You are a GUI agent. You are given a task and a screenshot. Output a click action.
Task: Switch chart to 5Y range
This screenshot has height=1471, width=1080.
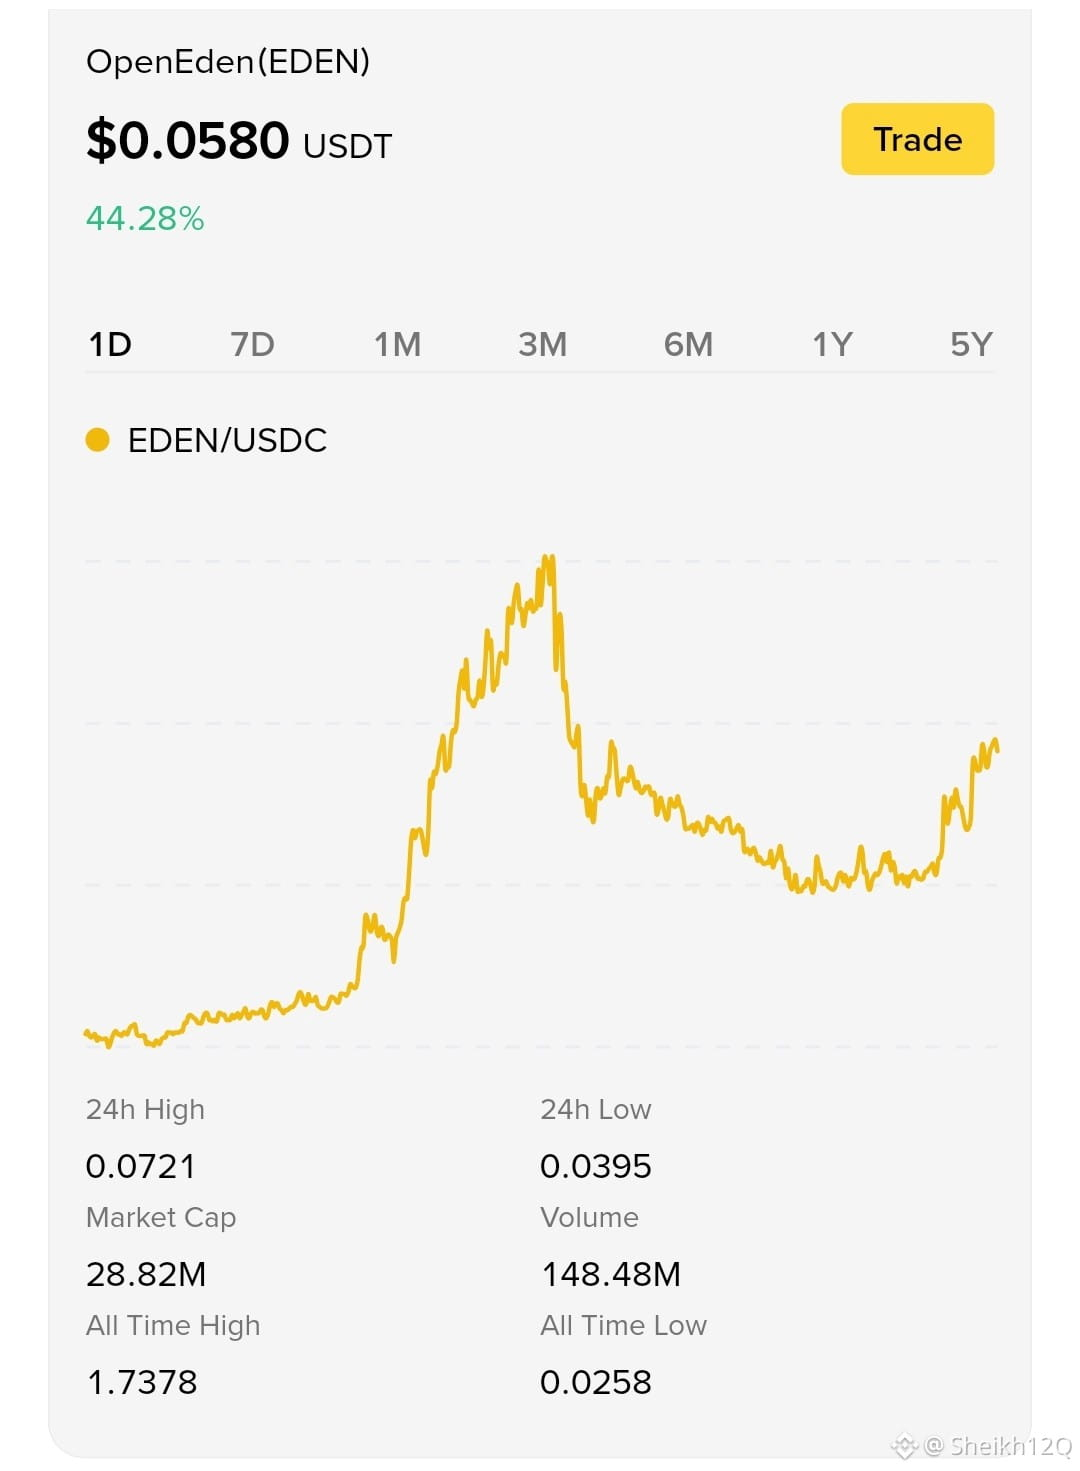(x=971, y=345)
